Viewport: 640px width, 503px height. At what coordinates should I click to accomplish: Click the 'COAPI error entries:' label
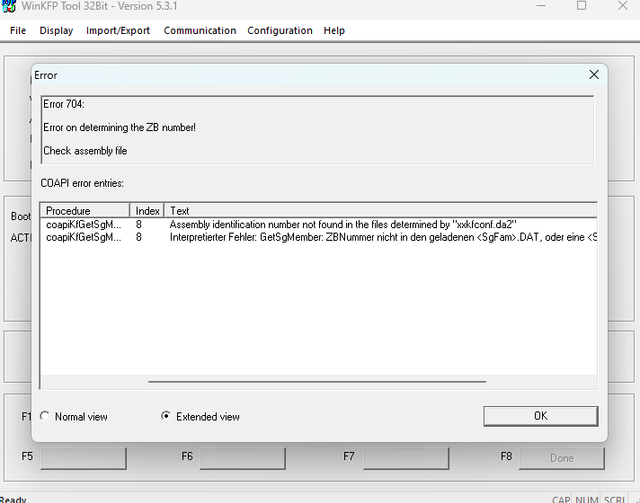pos(82,183)
